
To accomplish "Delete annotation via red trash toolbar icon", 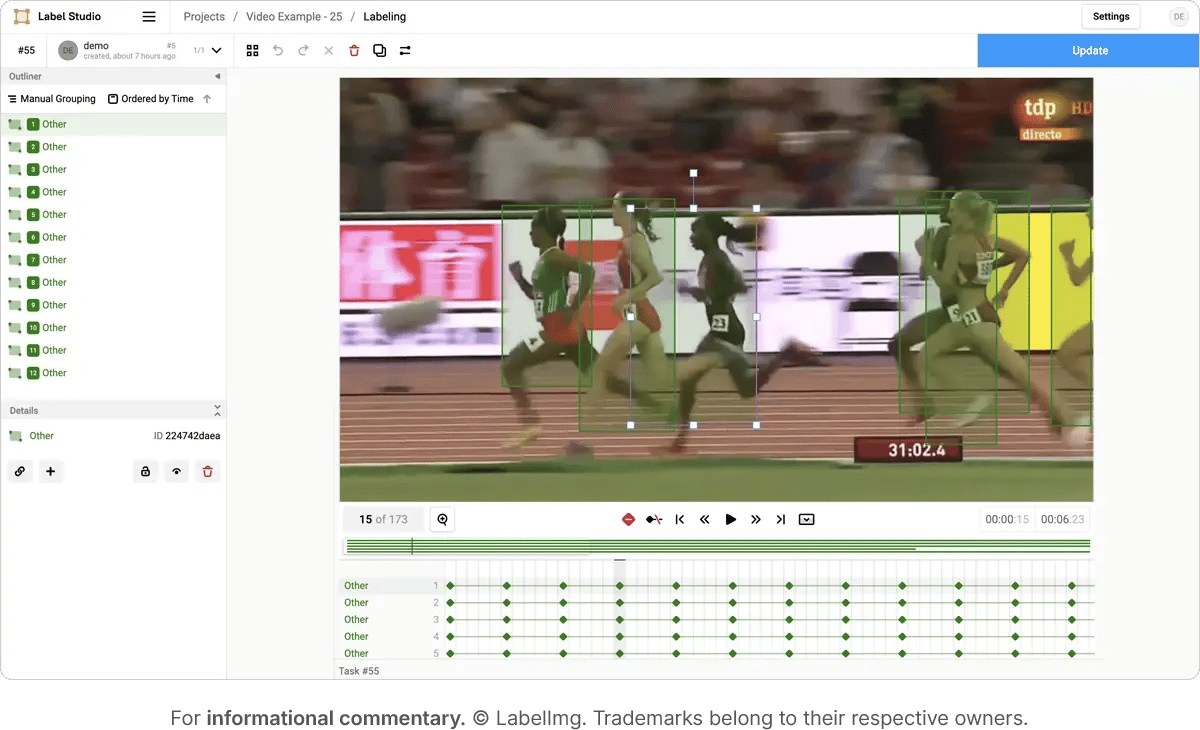I will click(354, 50).
